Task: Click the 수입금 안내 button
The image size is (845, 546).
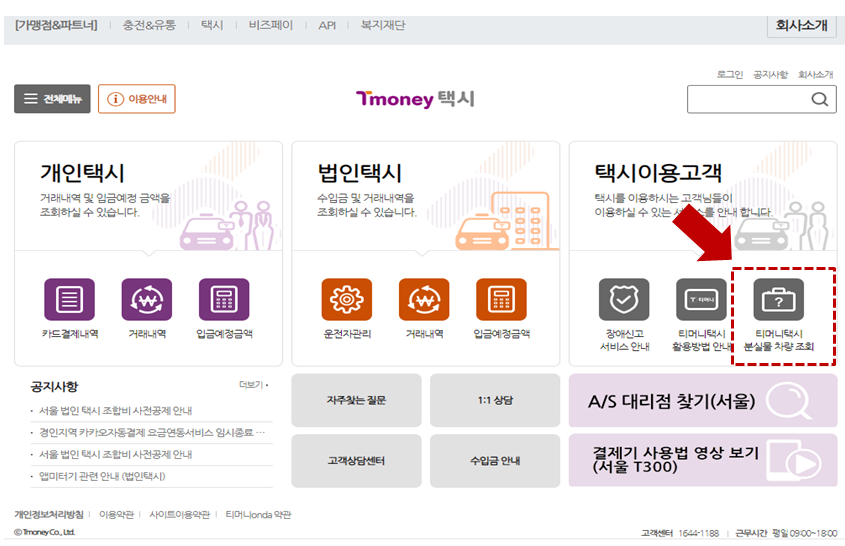Action: (x=495, y=461)
